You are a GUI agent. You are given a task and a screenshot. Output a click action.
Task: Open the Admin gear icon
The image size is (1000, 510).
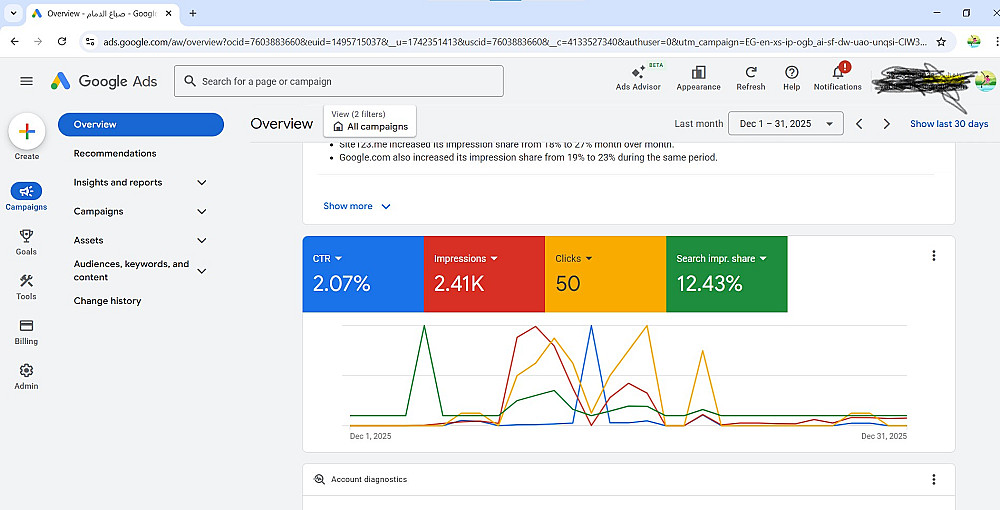click(27, 371)
